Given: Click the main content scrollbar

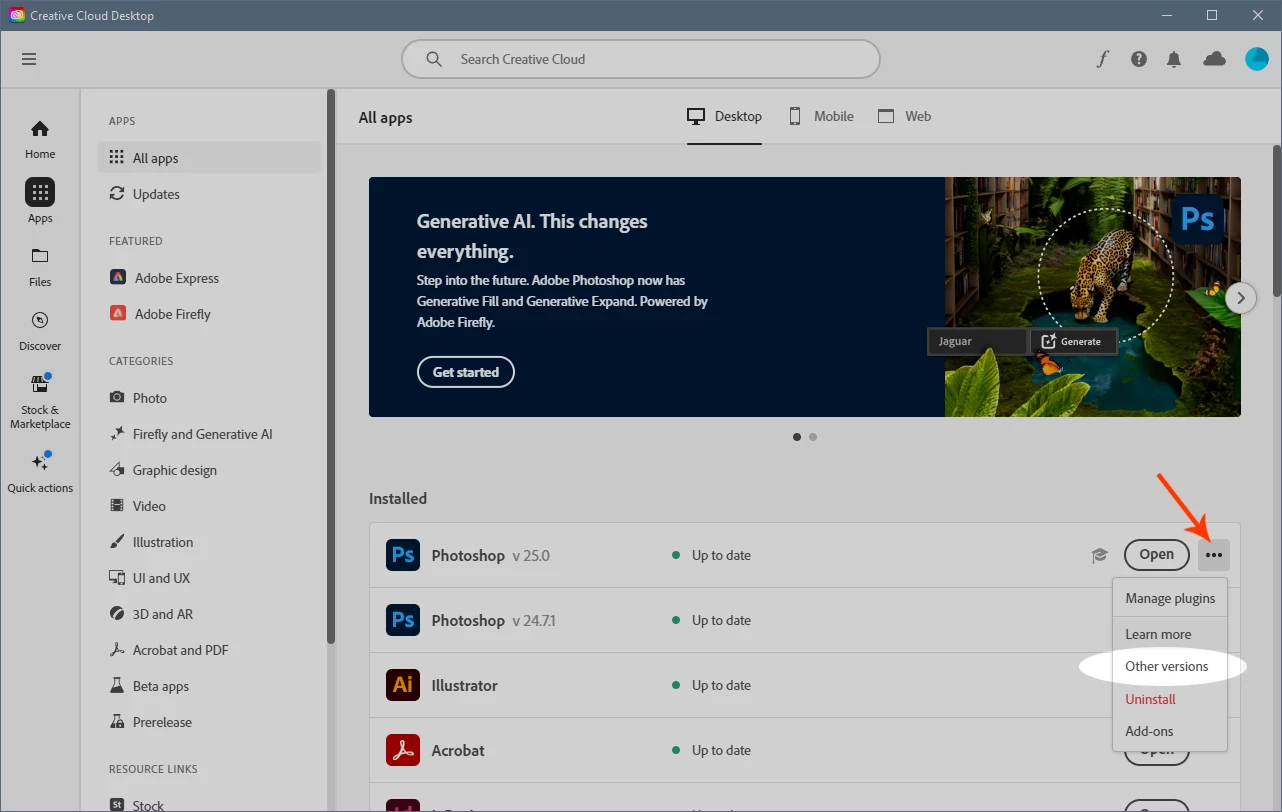Looking at the screenshot, I should point(1276,221).
